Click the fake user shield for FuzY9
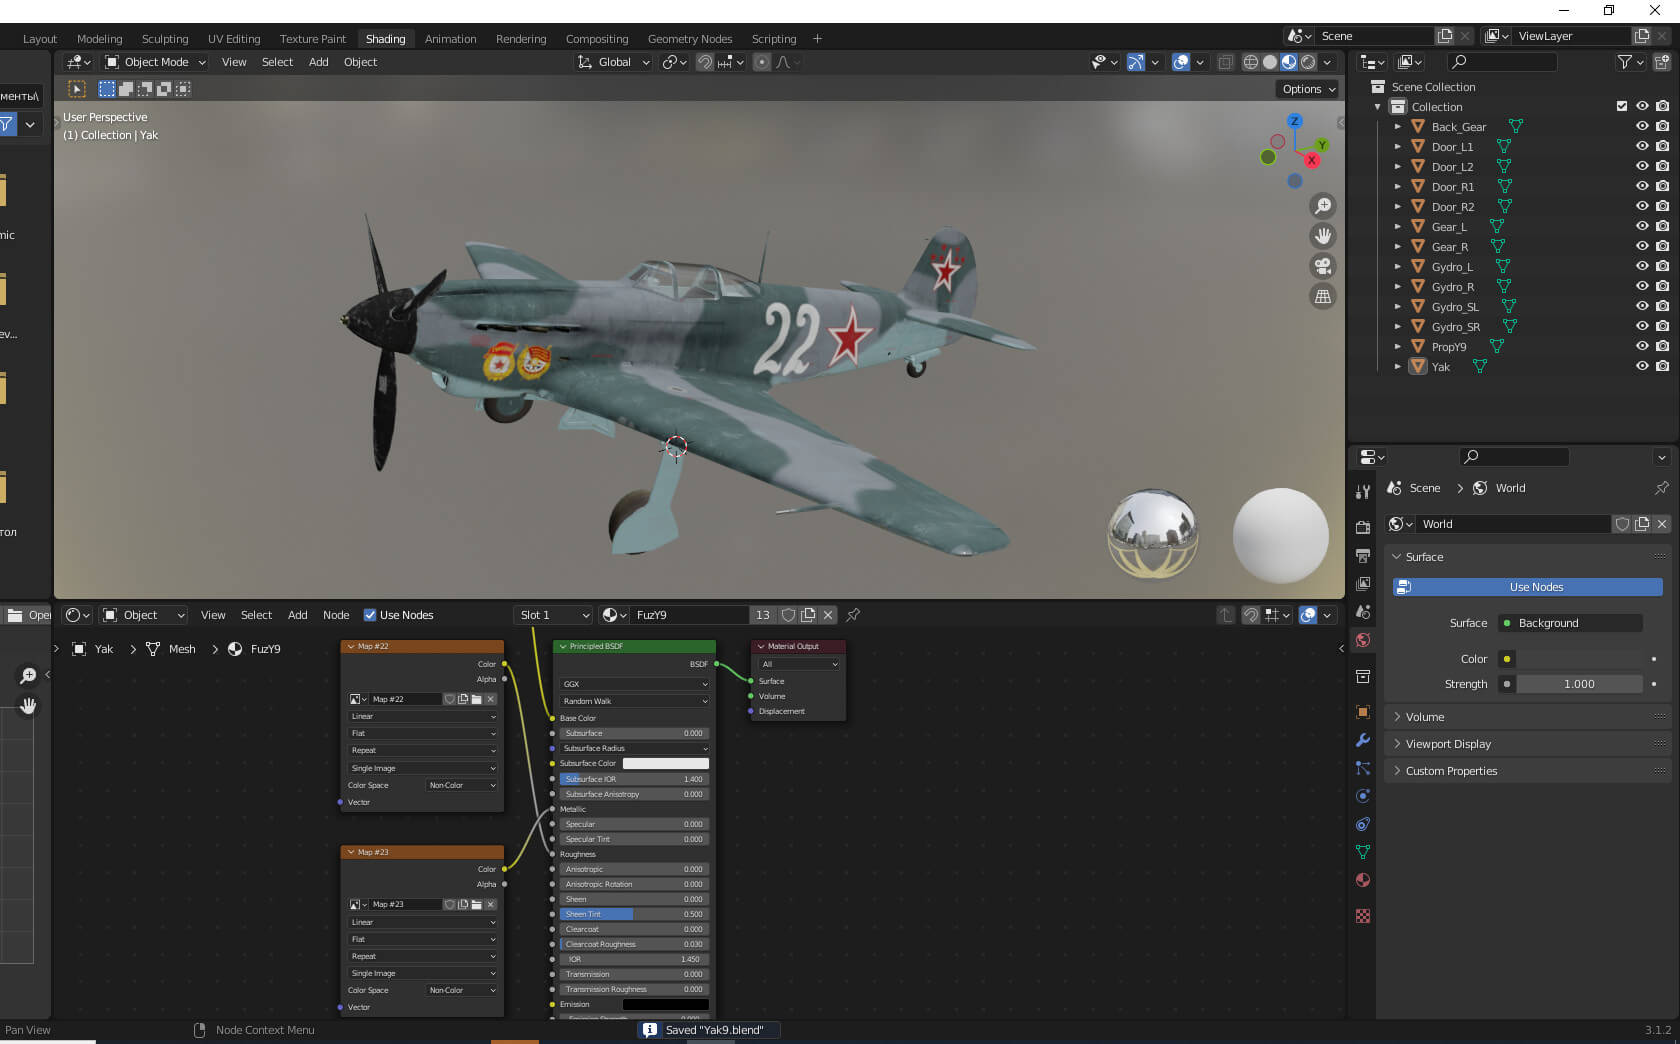Image resolution: width=1680 pixels, height=1044 pixels. click(789, 615)
